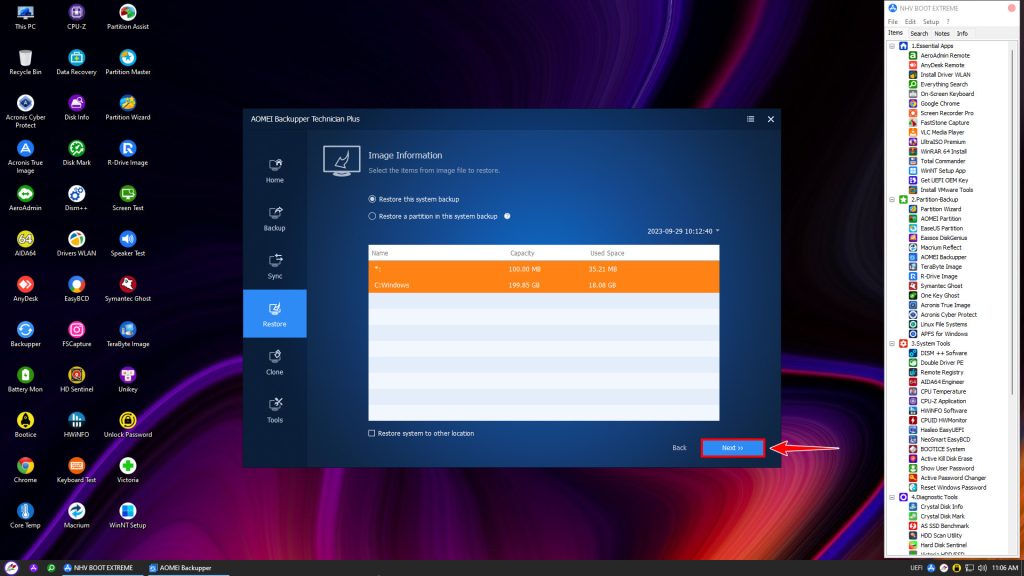
Task: Open AOMEI Backupper entry in NHV list
Action: [x=943, y=257]
